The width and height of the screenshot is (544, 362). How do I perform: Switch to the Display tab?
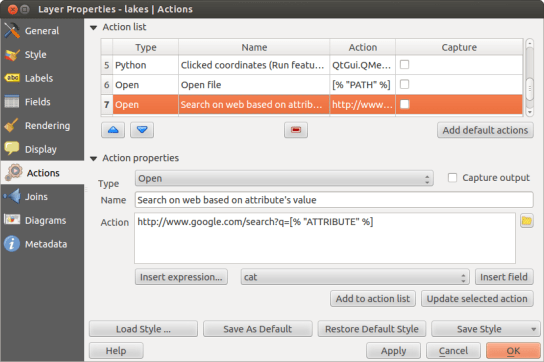(x=42, y=149)
